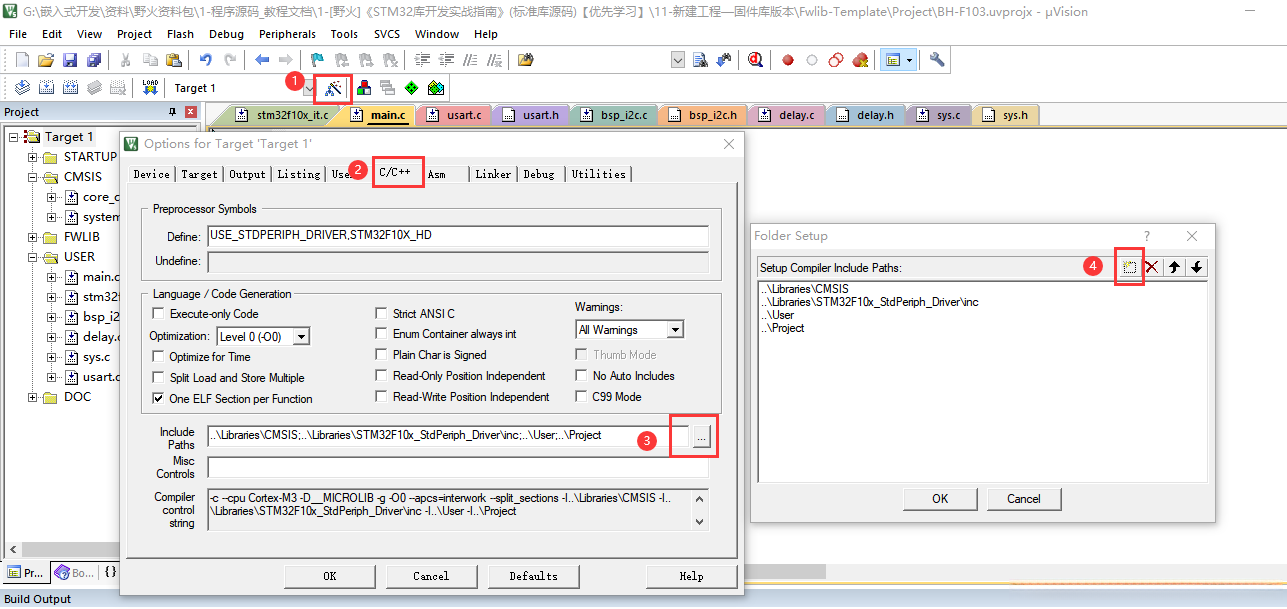The image size is (1287, 609).
Task: Launch the Pack Installer toolbar icon
Action: click(x=435, y=88)
